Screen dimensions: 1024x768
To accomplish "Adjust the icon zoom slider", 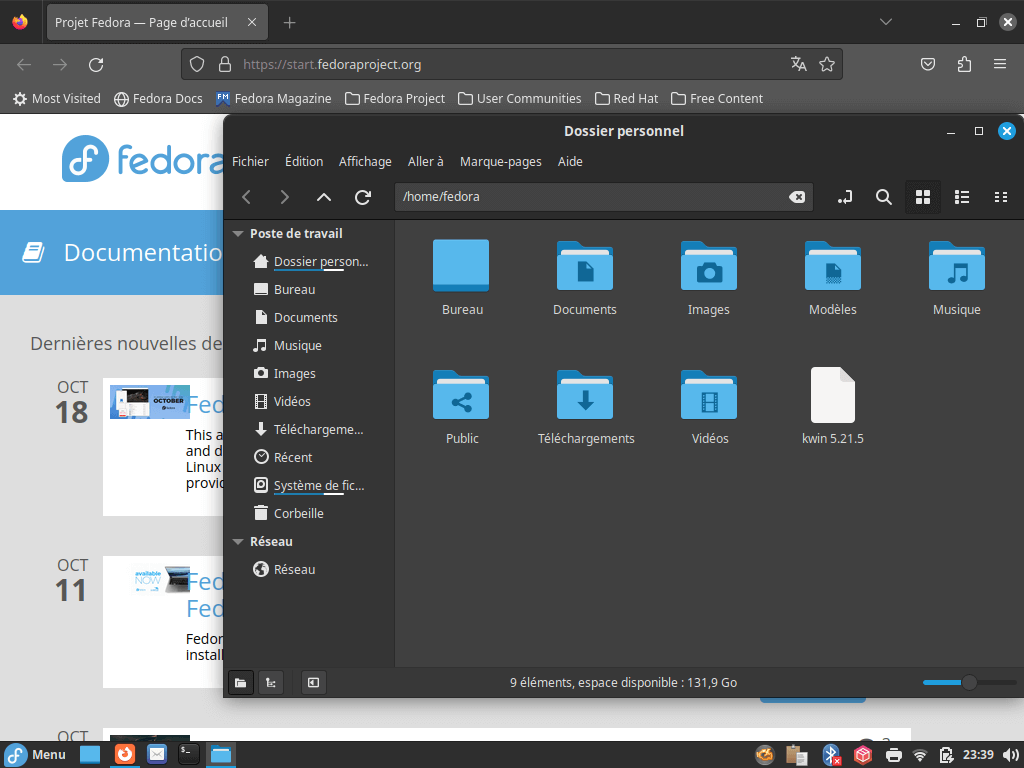I will click(969, 682).
